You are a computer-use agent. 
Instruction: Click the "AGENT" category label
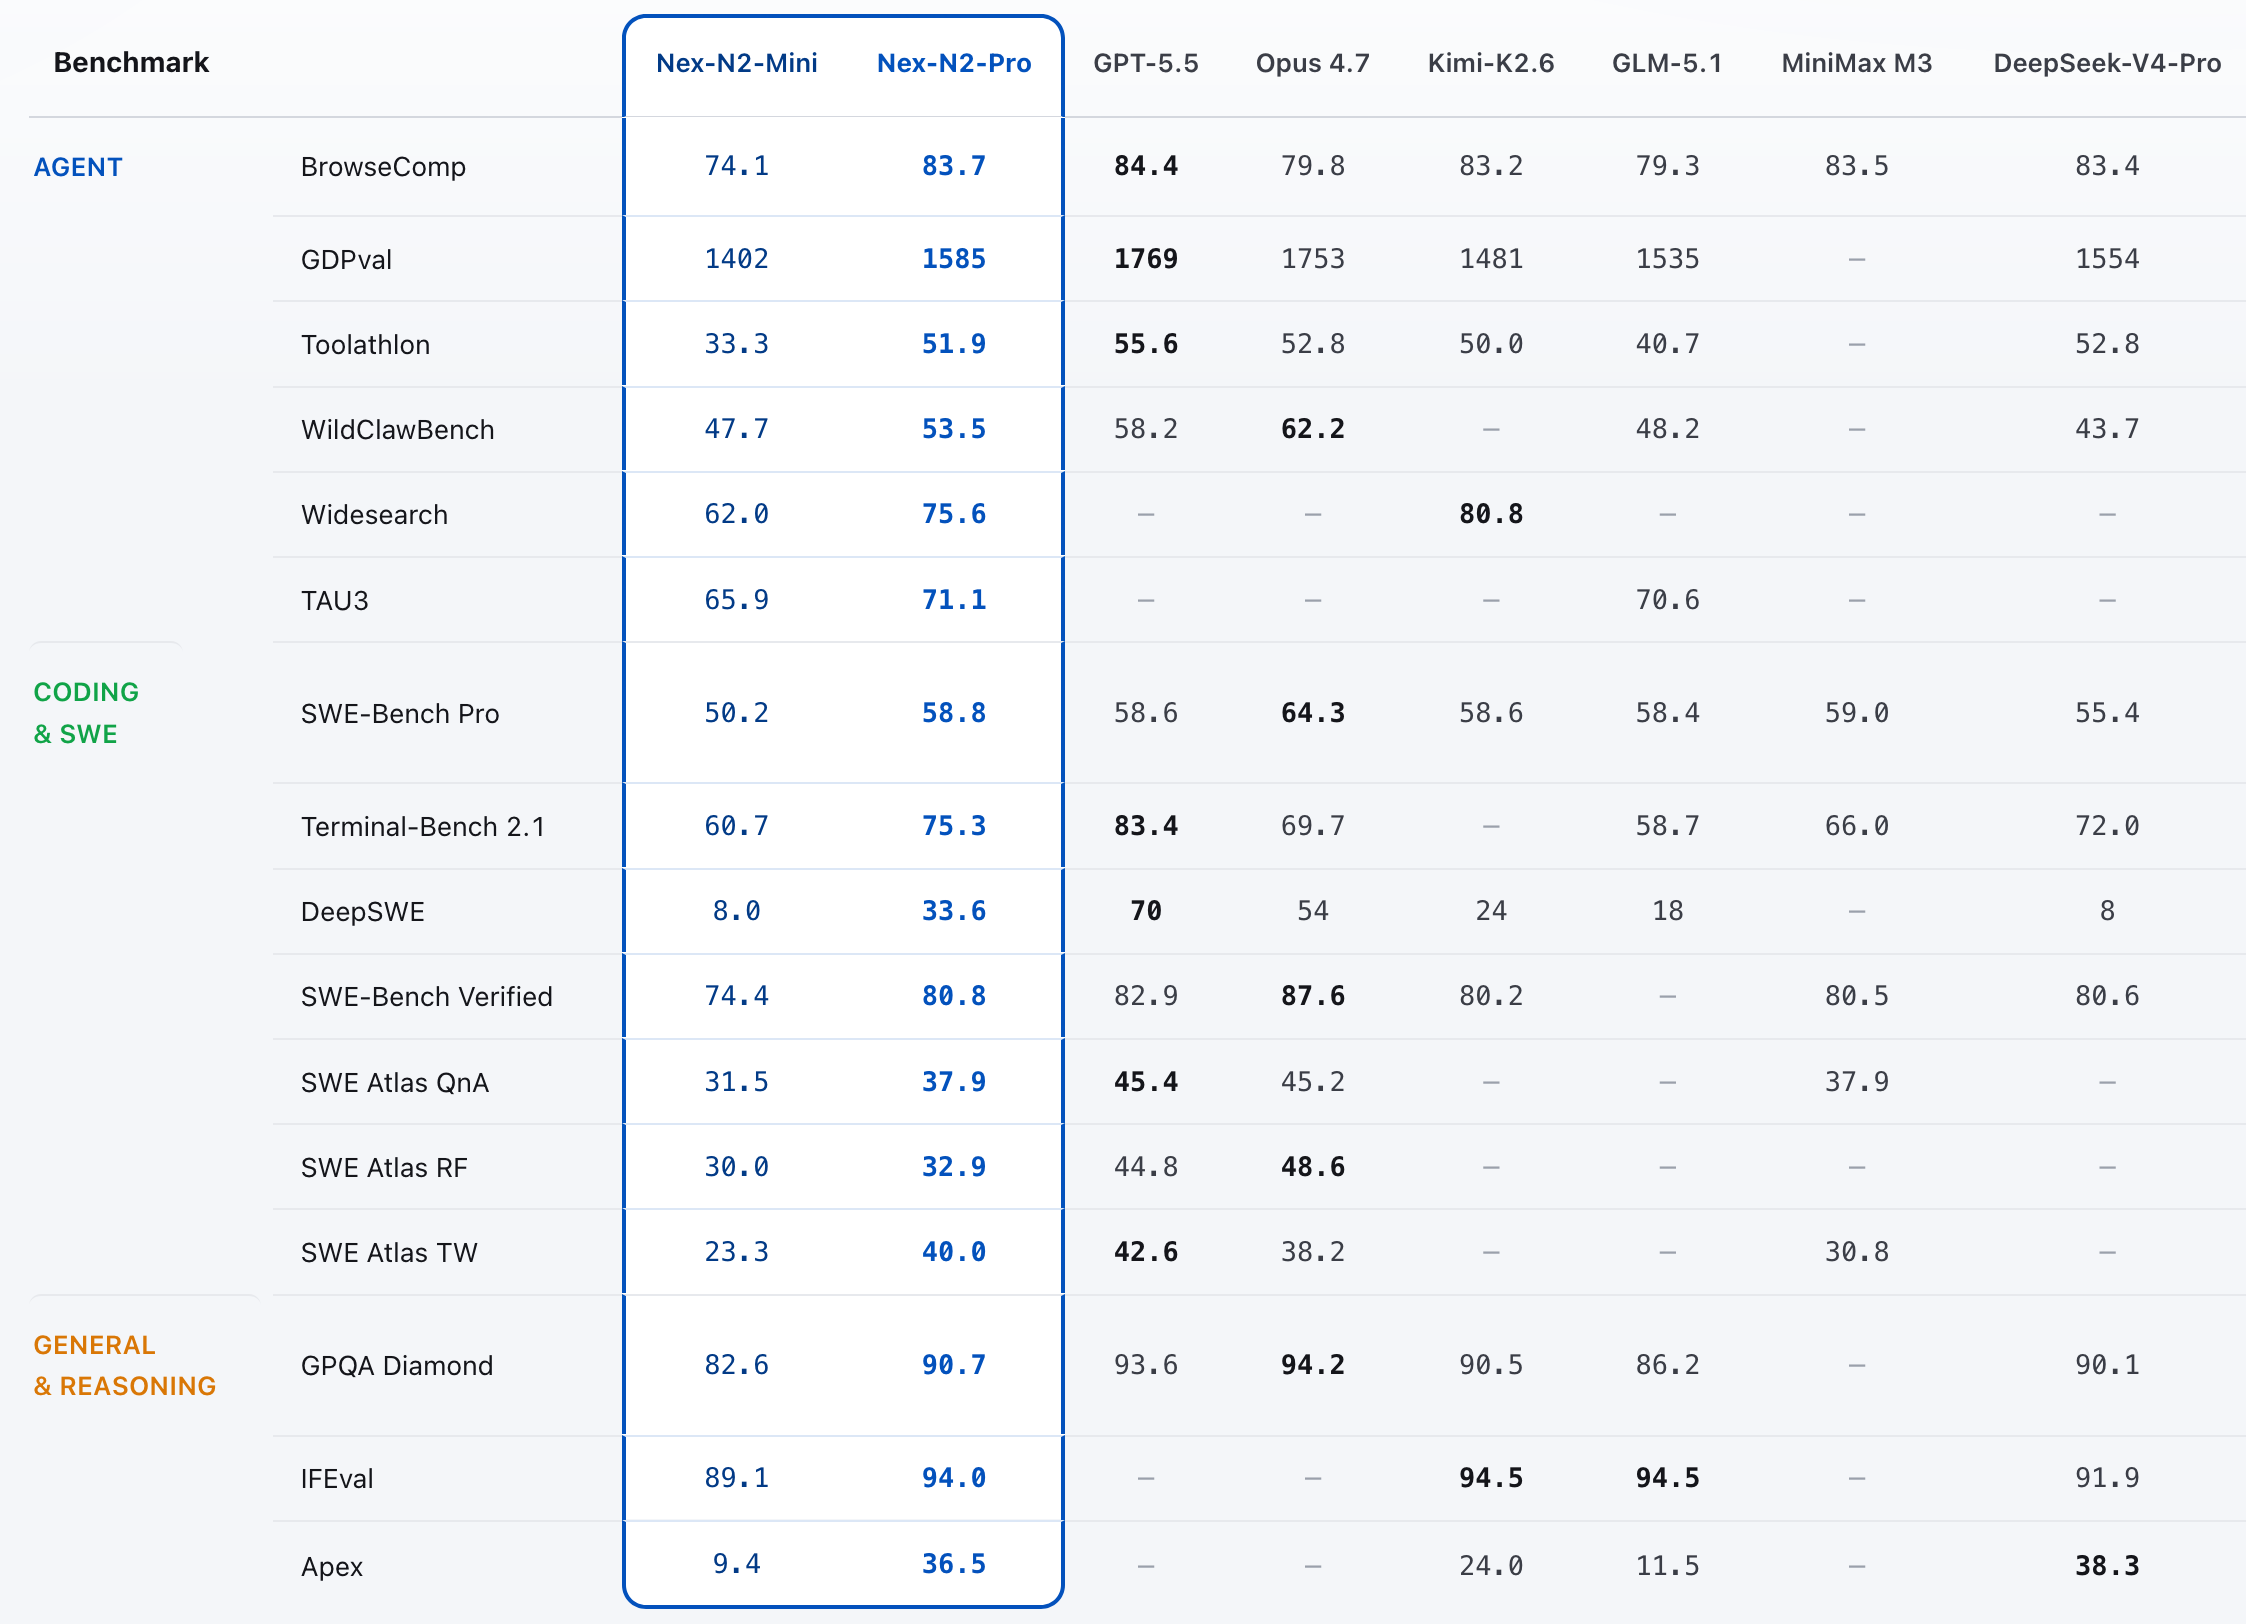click(x=78, y=167)
